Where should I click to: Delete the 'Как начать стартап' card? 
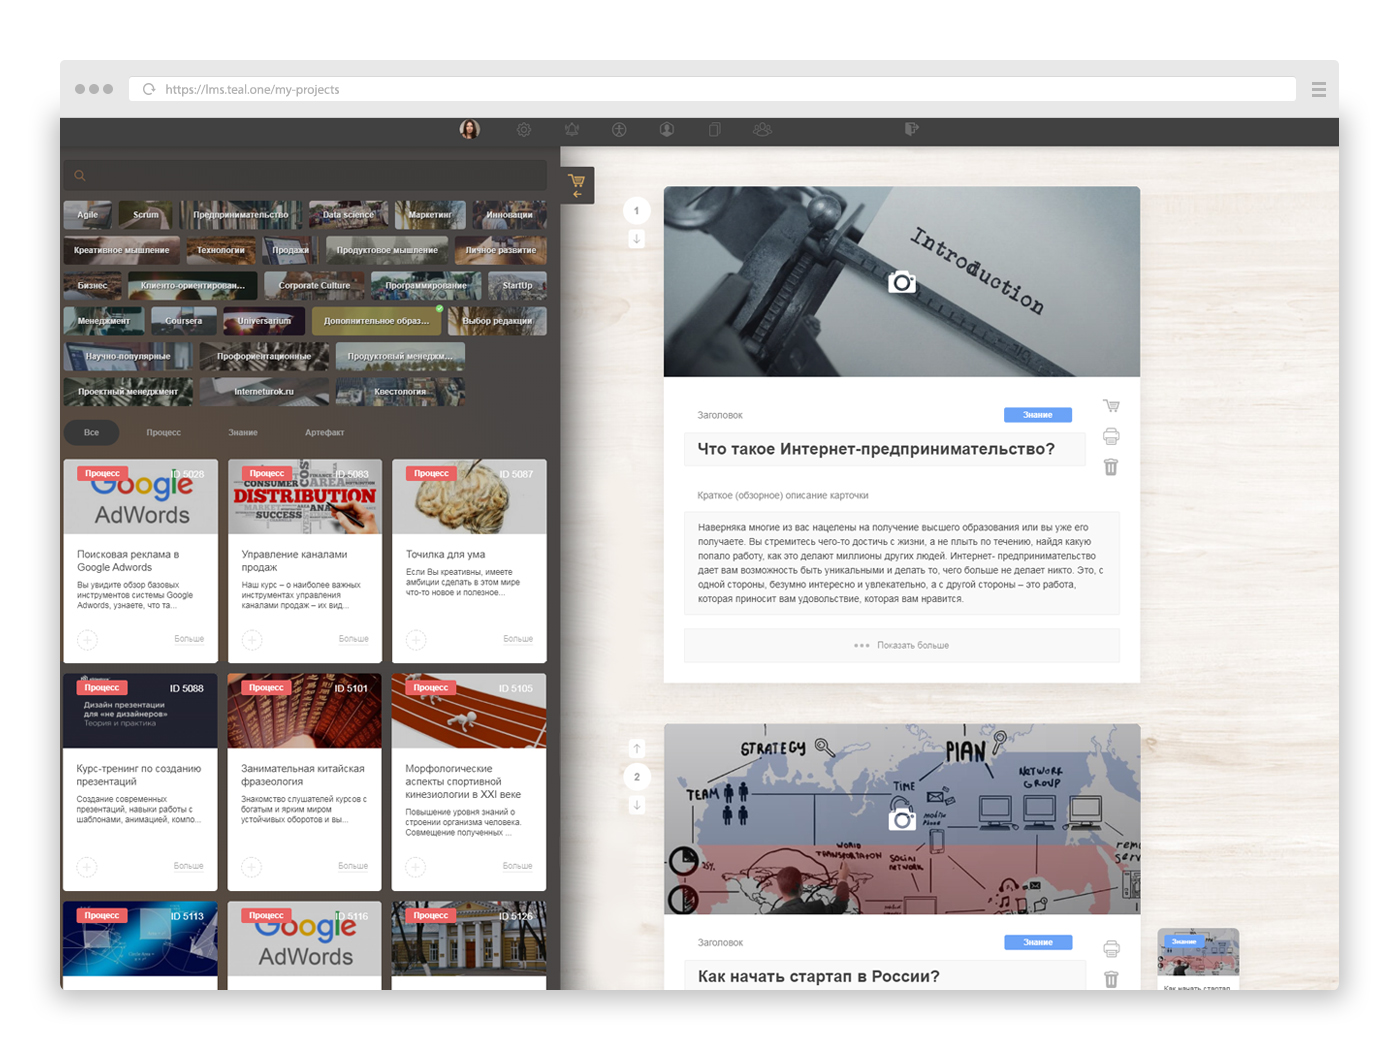[x=1111, y=979]
